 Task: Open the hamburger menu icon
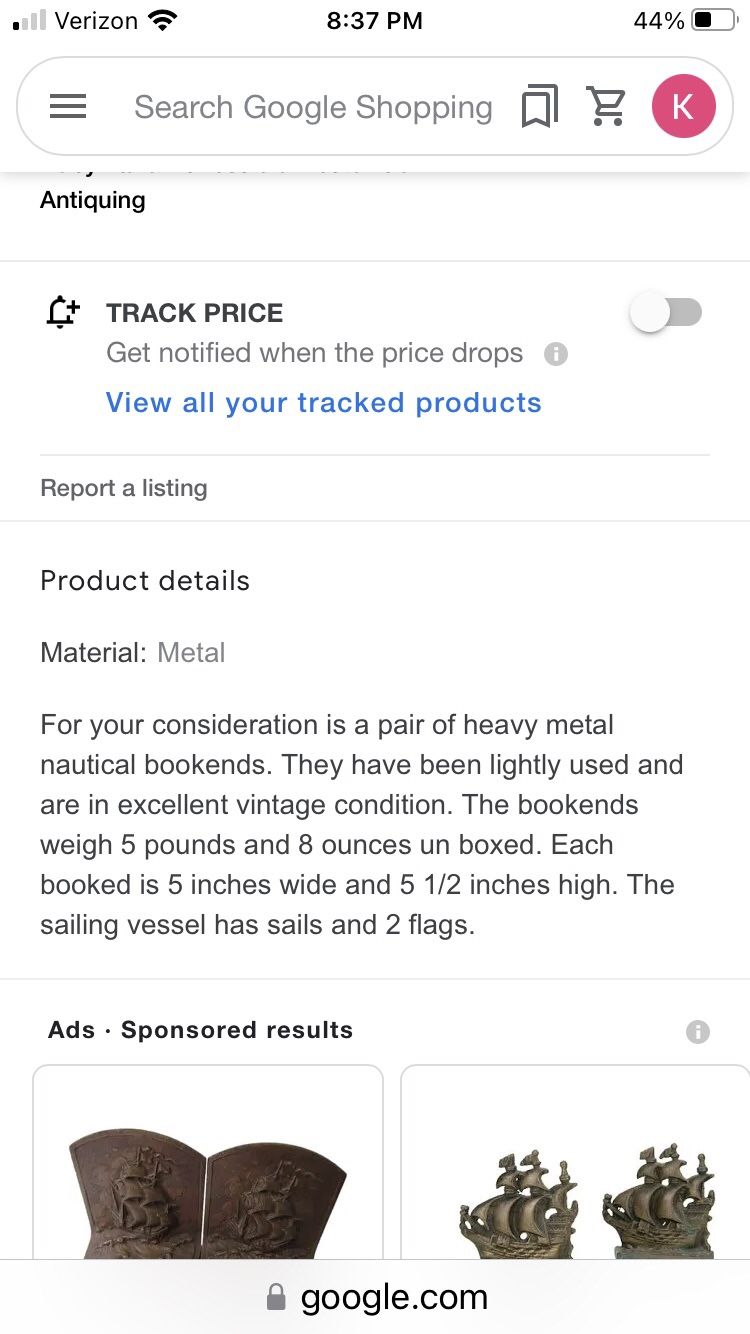tap(68, 106)
